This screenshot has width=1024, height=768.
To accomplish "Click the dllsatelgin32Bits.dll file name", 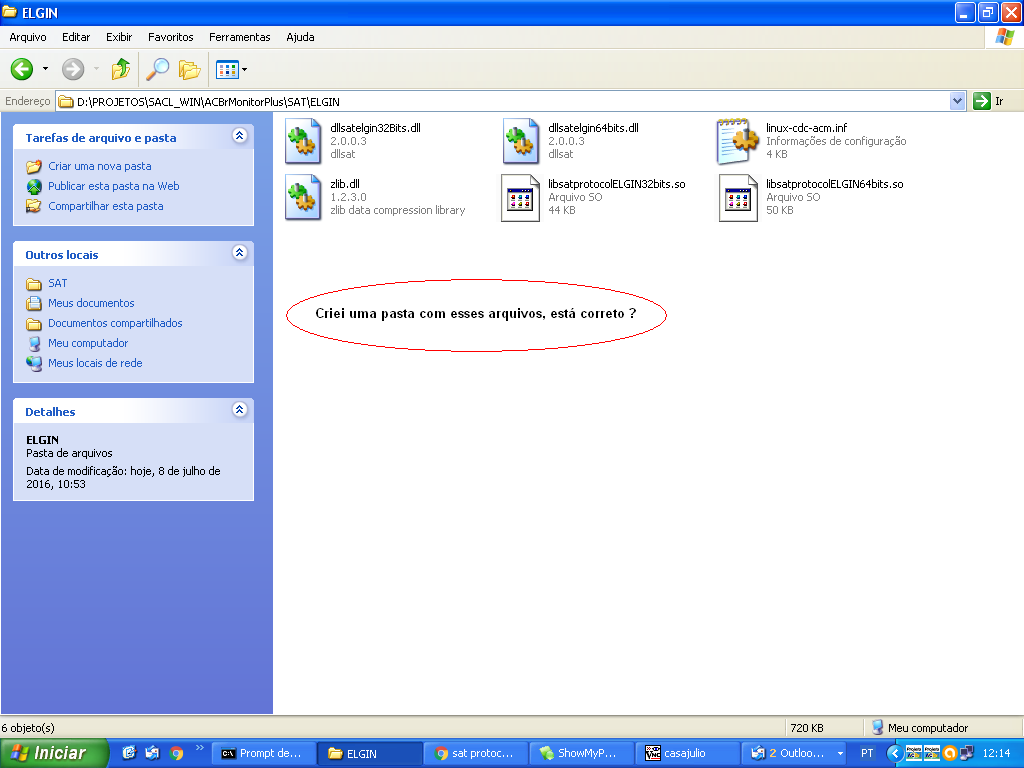I will [x=376, y=128].
